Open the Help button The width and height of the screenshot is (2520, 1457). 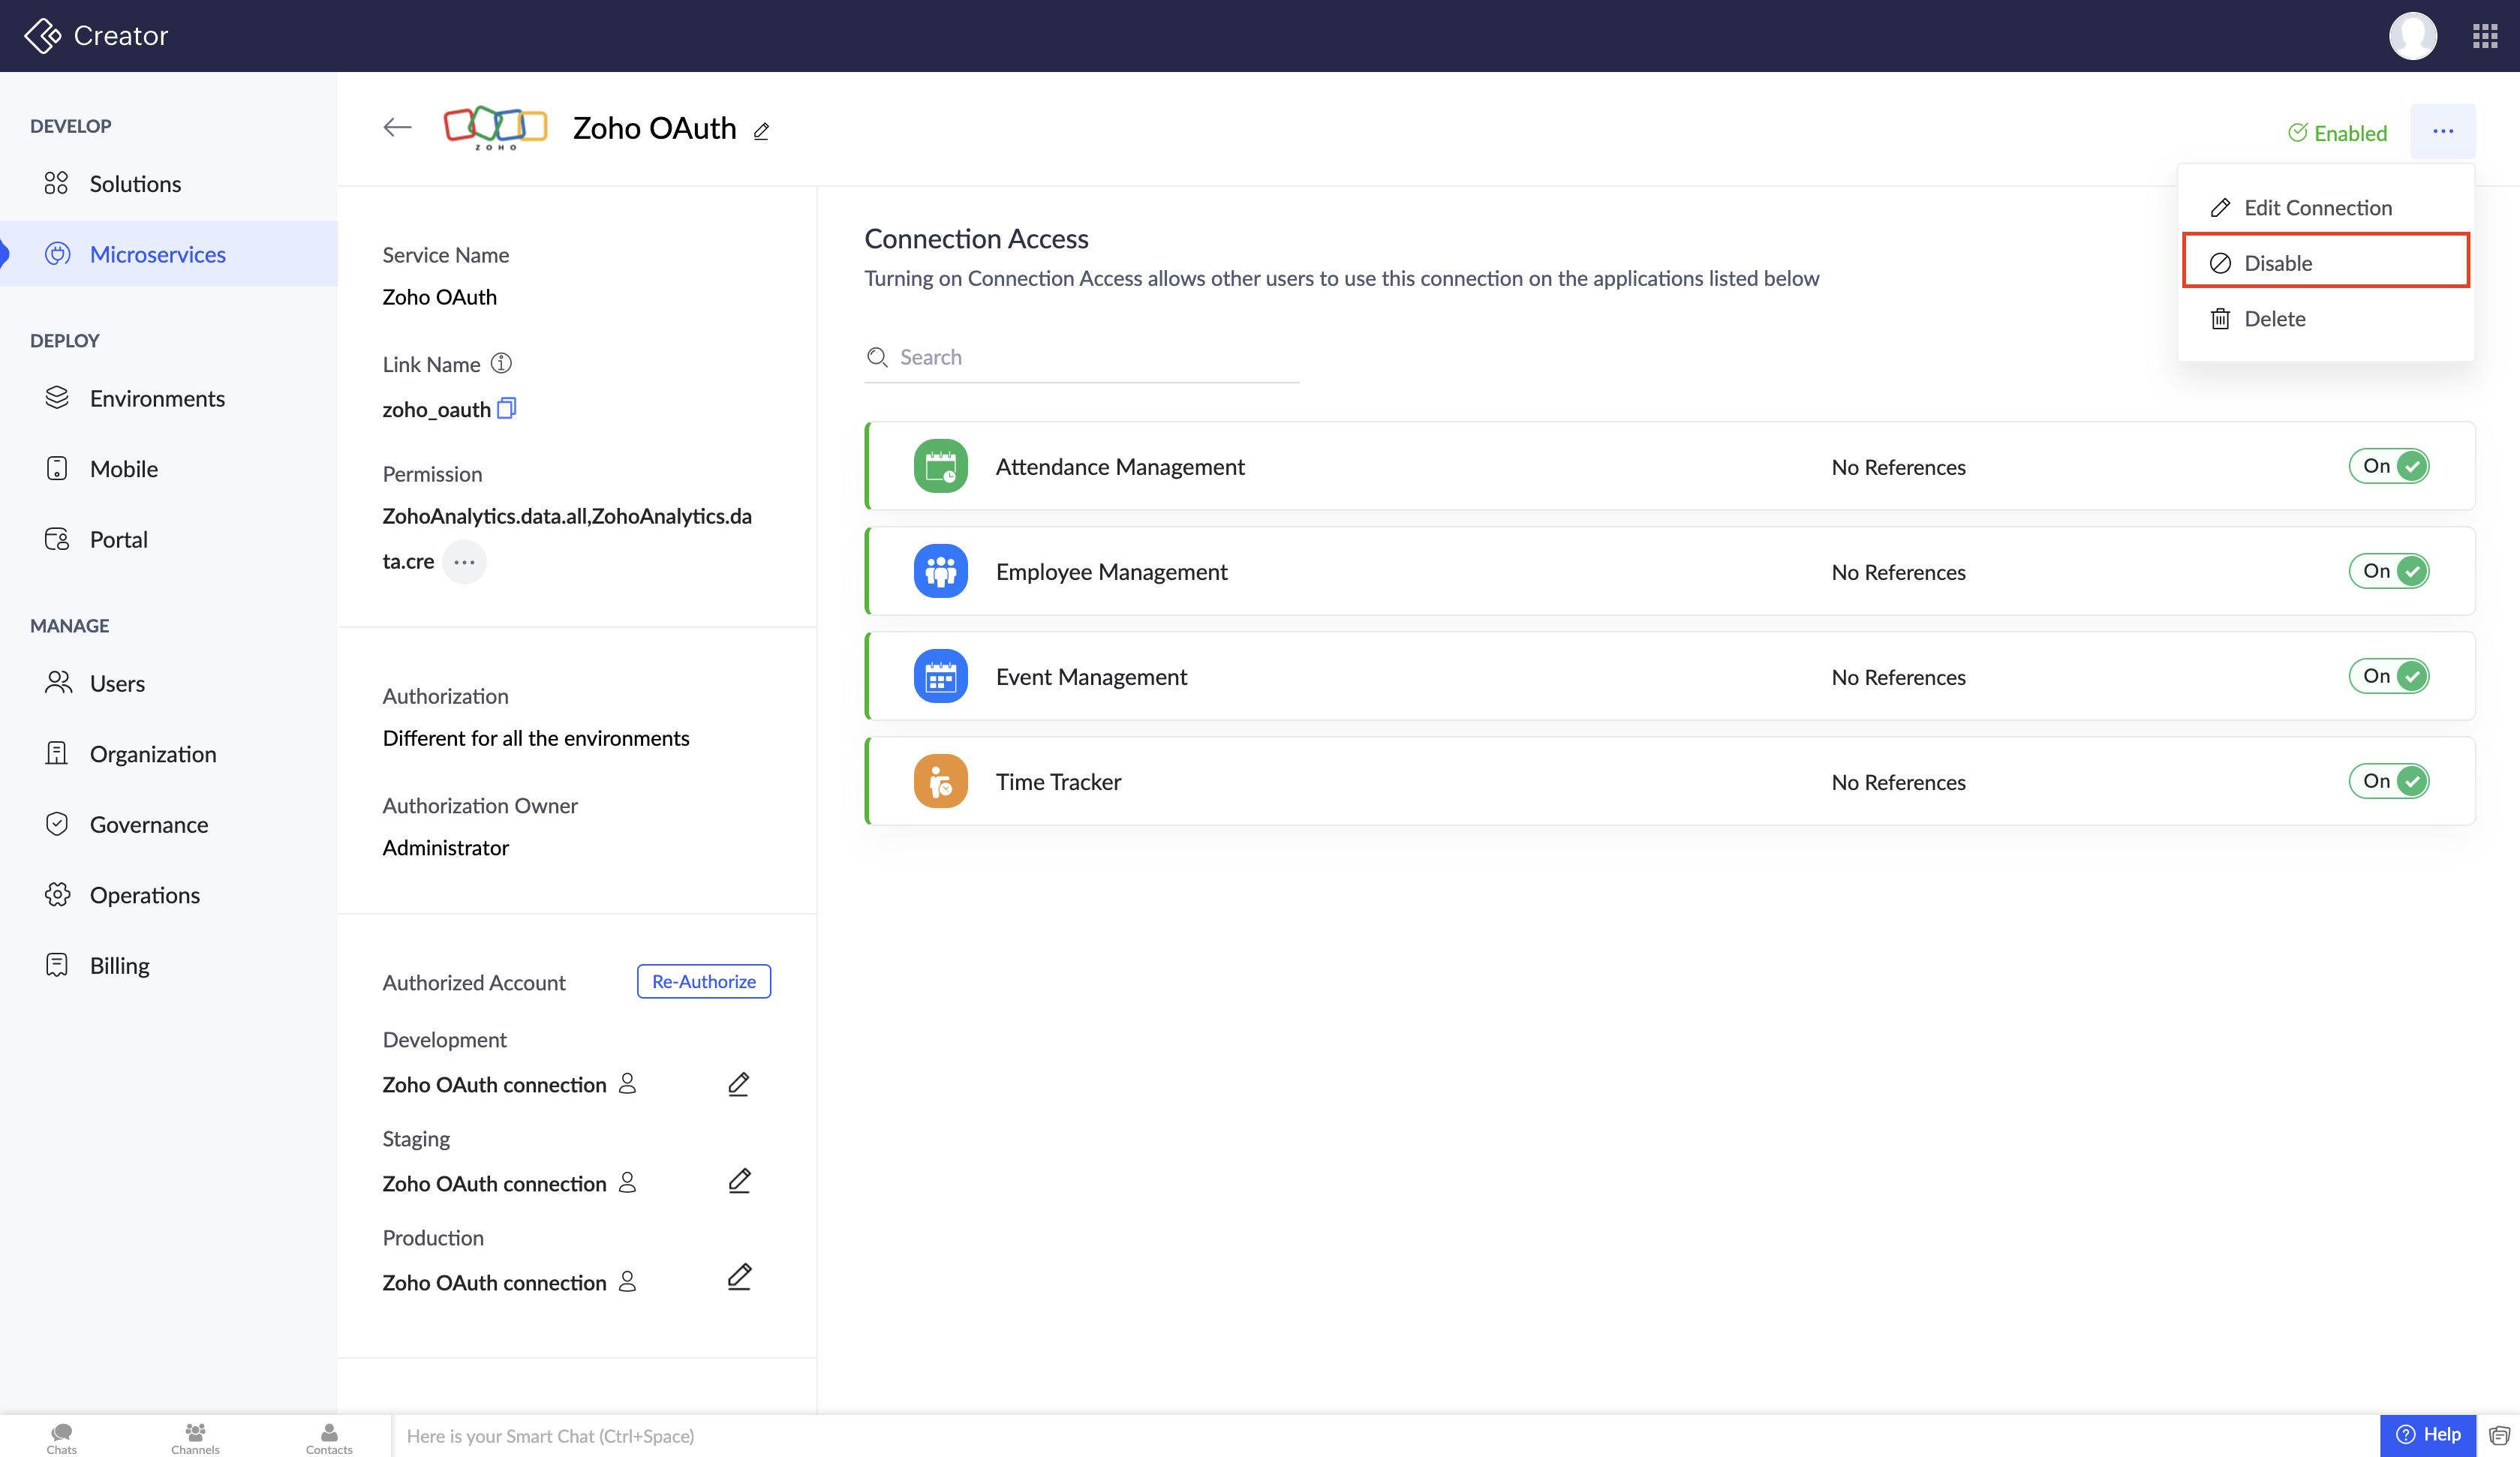coord(2427,1434)
